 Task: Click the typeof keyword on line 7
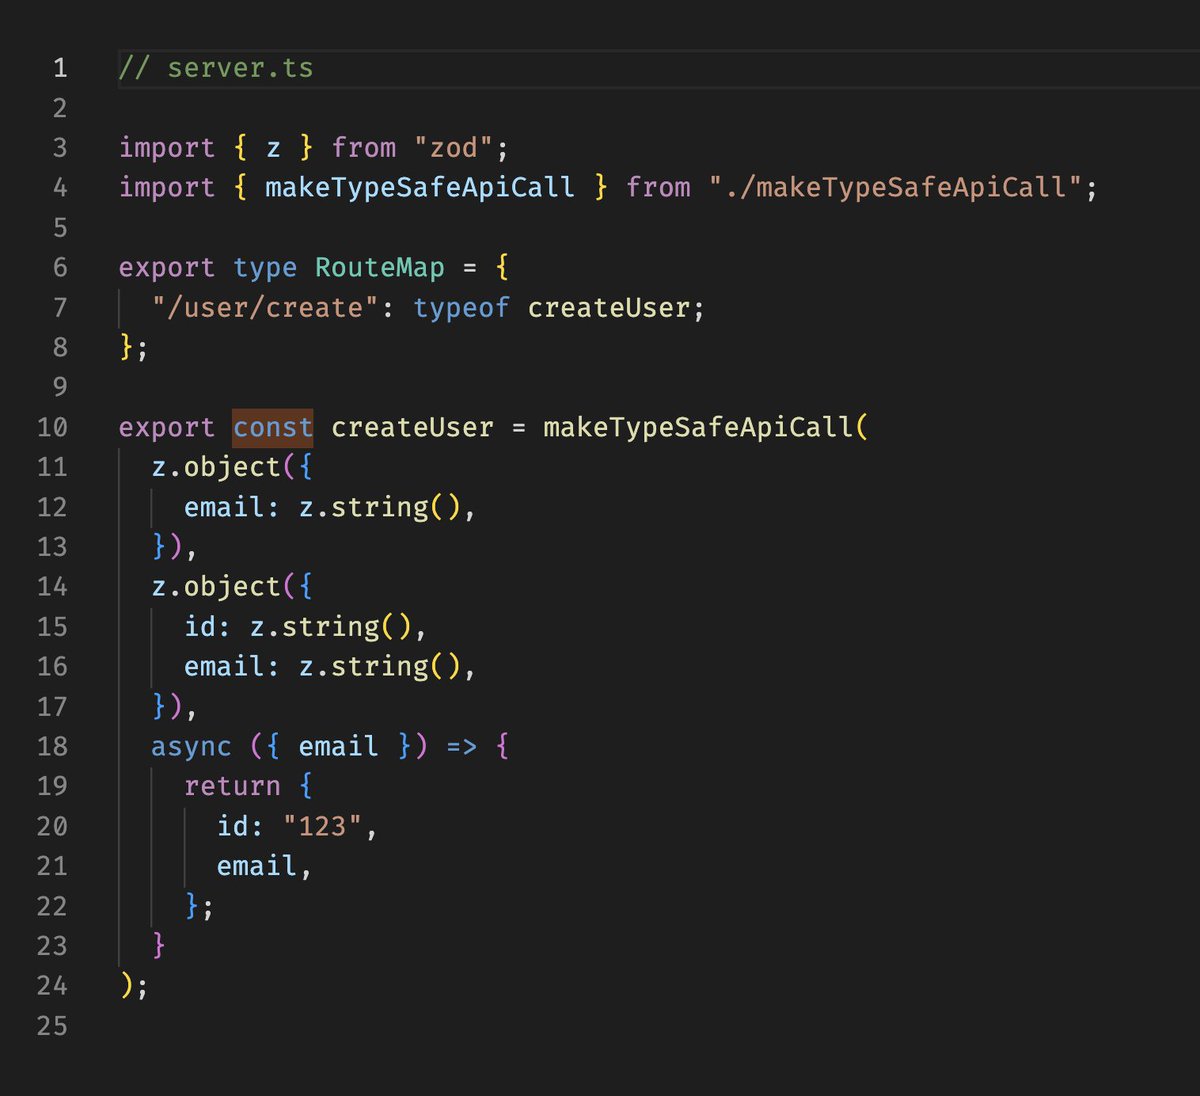click(462, 308)
